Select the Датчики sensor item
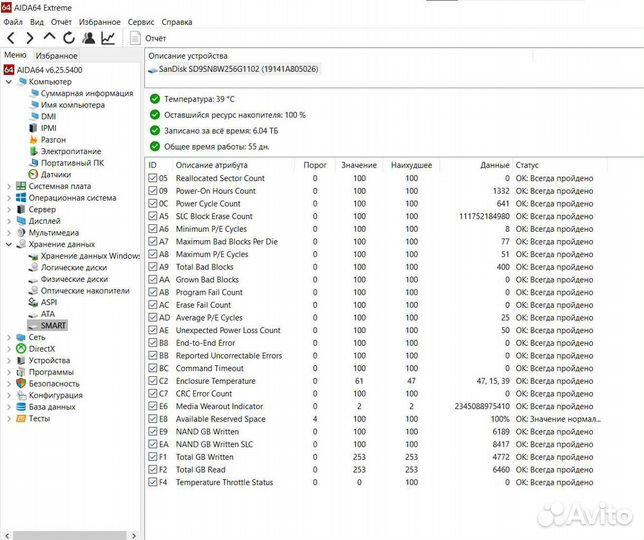 (55, 174)
